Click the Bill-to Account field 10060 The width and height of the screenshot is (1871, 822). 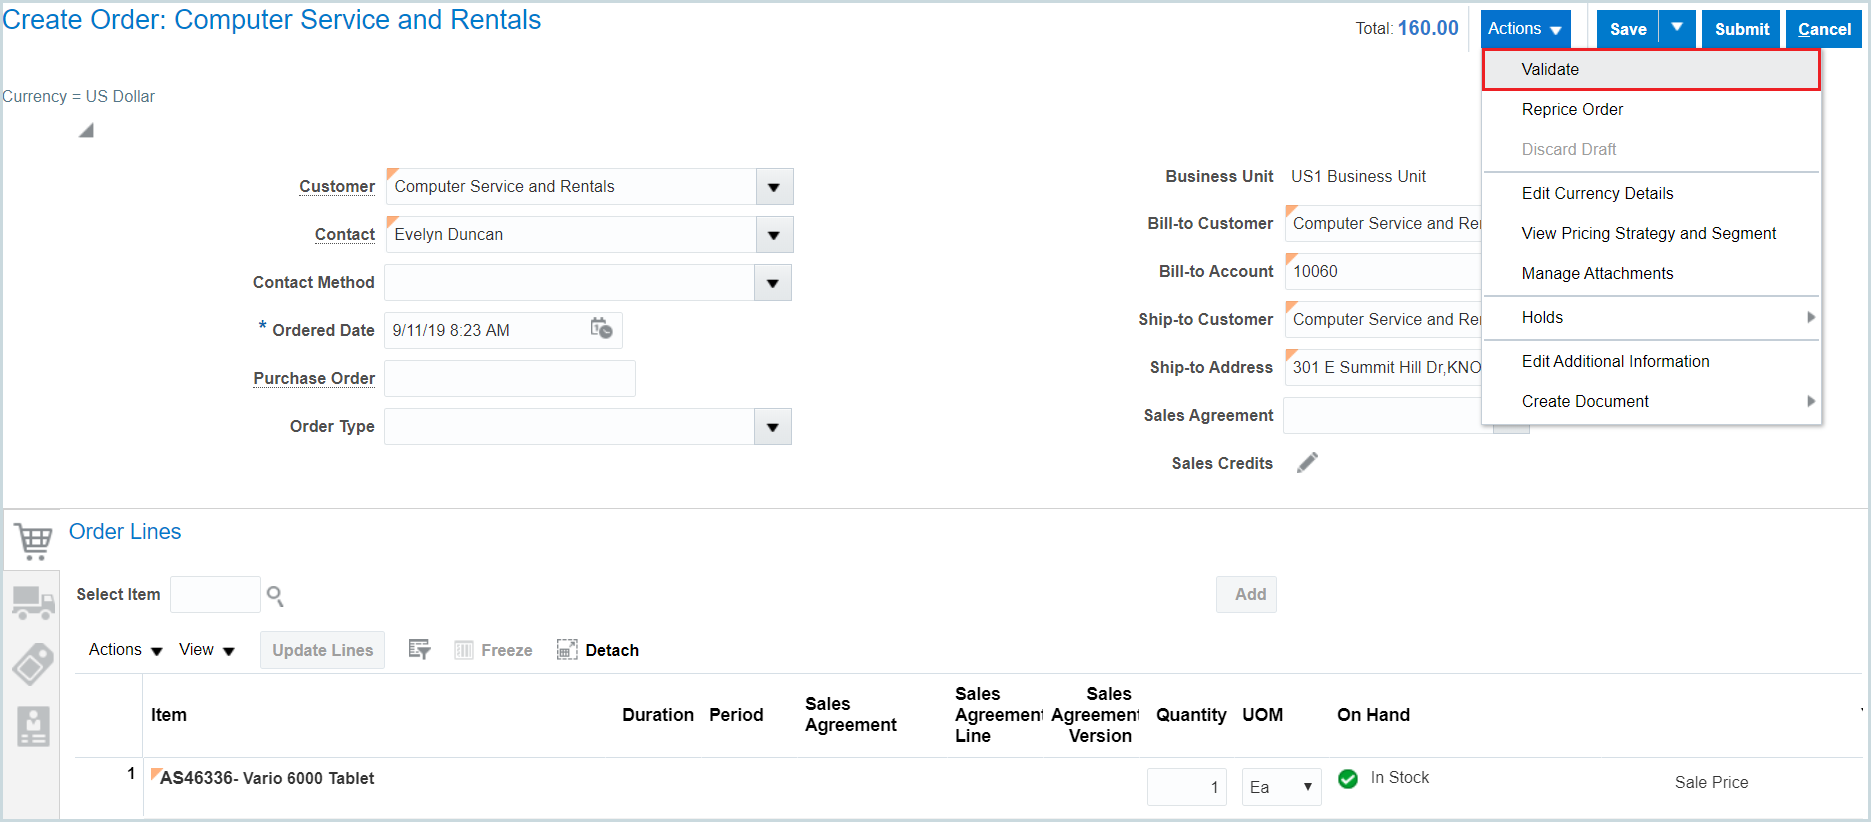point(1383,271)
